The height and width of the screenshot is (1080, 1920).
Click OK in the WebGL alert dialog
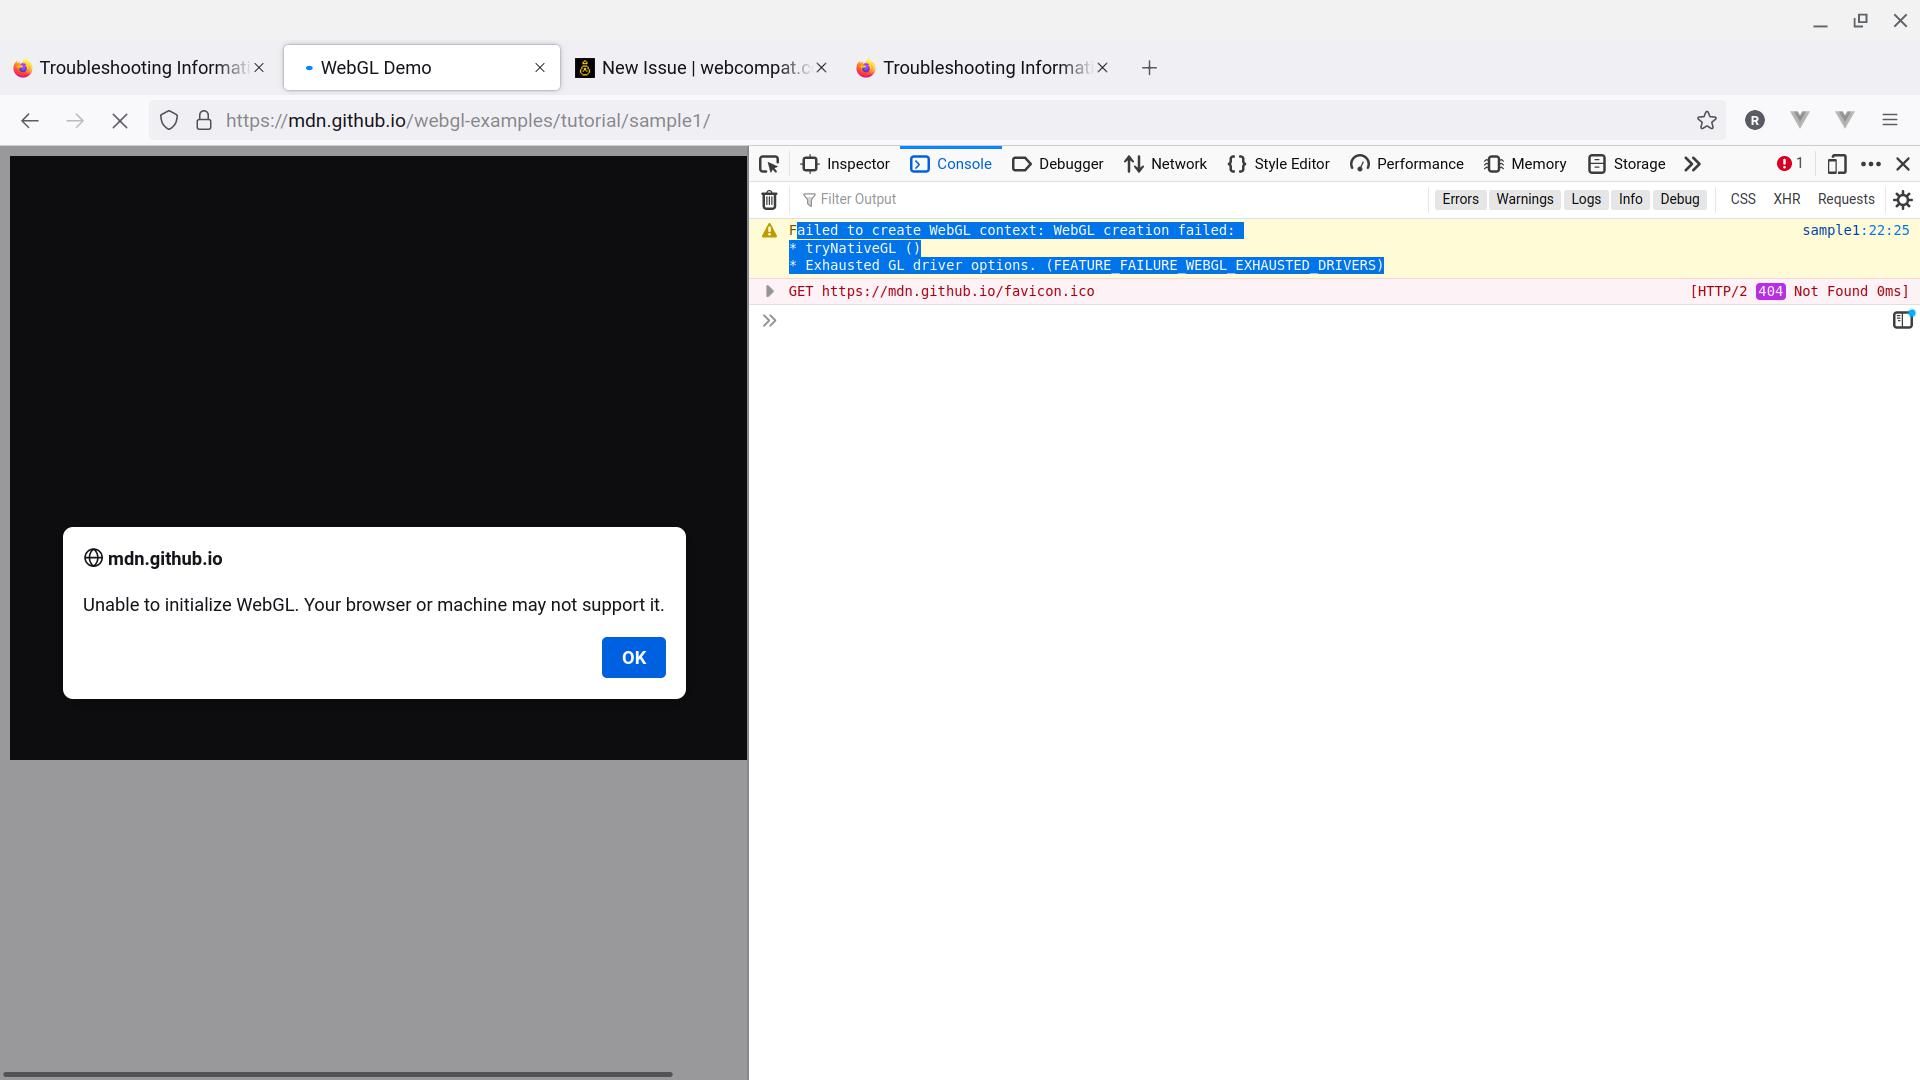coord(634,658)
